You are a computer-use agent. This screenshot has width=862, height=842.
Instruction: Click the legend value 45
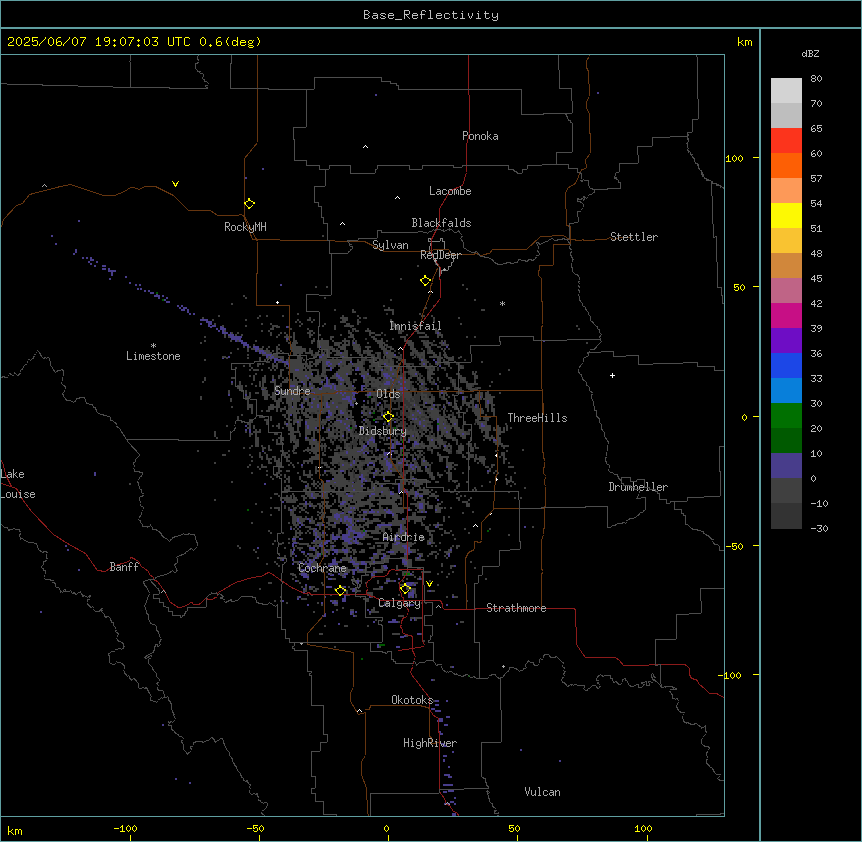(816, 279)
